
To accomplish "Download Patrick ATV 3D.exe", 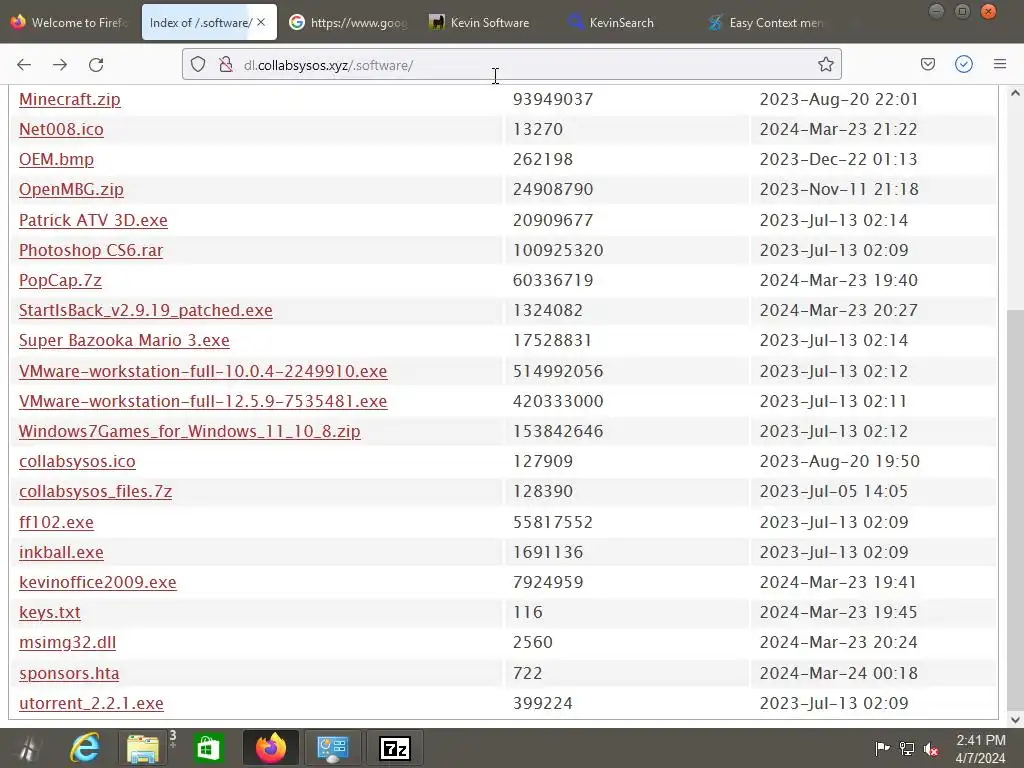I will tap(93, 220).
